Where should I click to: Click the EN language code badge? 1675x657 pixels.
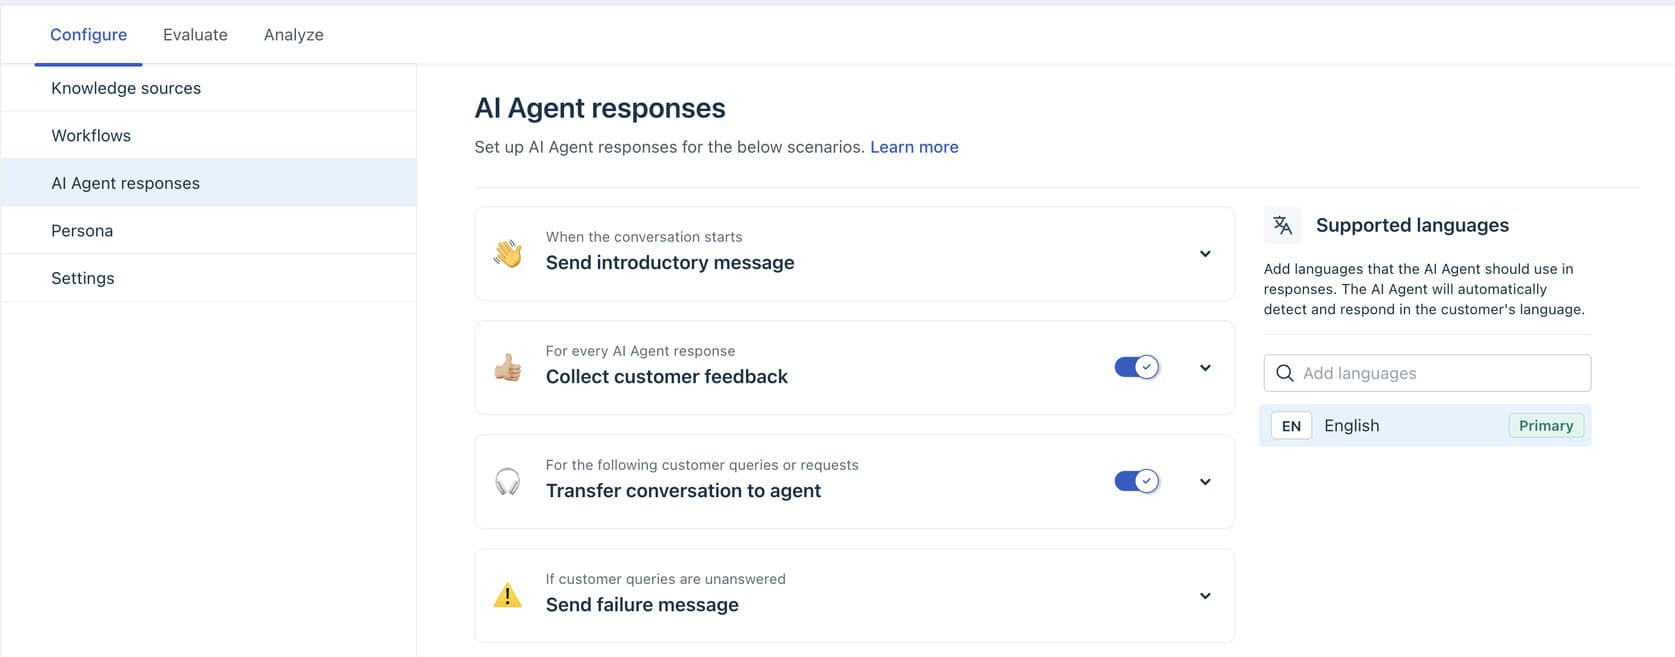(1291, 426)
